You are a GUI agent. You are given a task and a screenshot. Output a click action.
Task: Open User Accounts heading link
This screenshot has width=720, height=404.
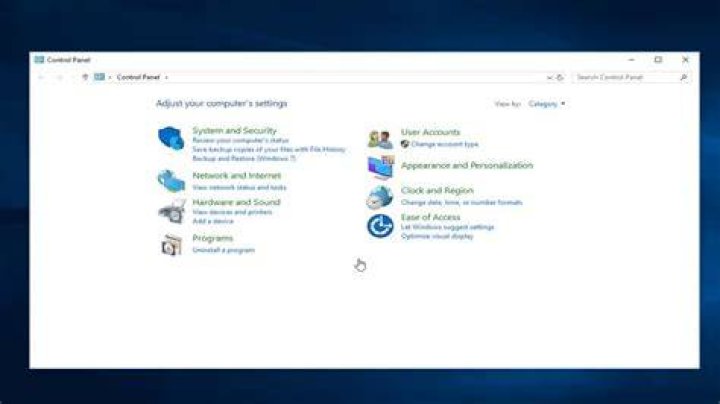point(430,132)
